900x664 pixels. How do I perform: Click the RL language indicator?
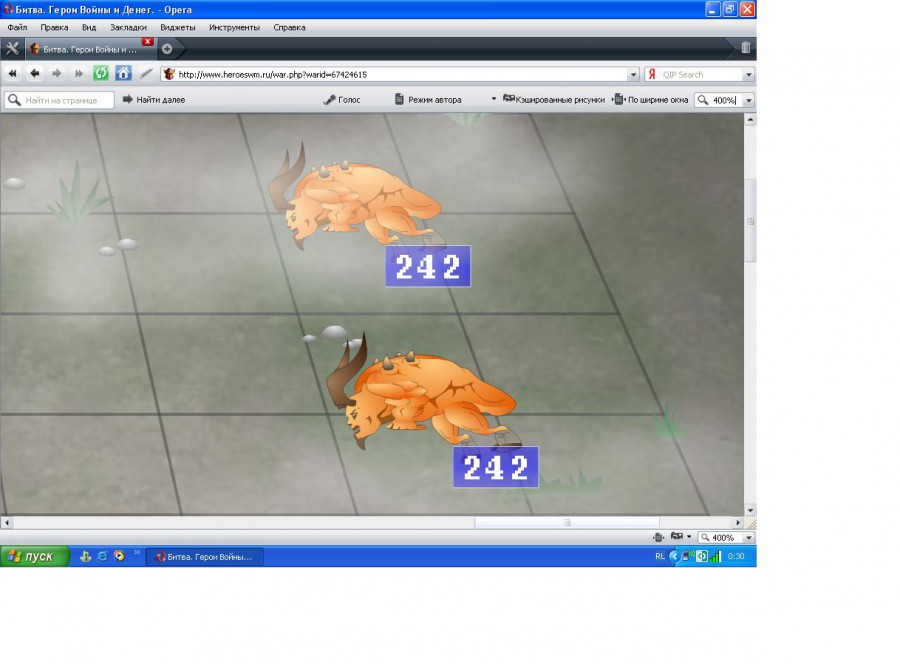coord(660,556)
